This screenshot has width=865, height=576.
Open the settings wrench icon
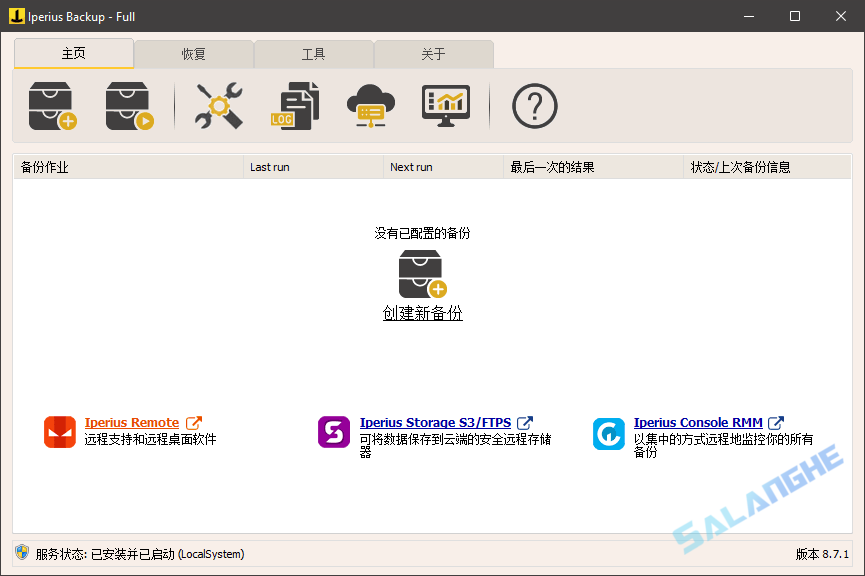point(217,105)
